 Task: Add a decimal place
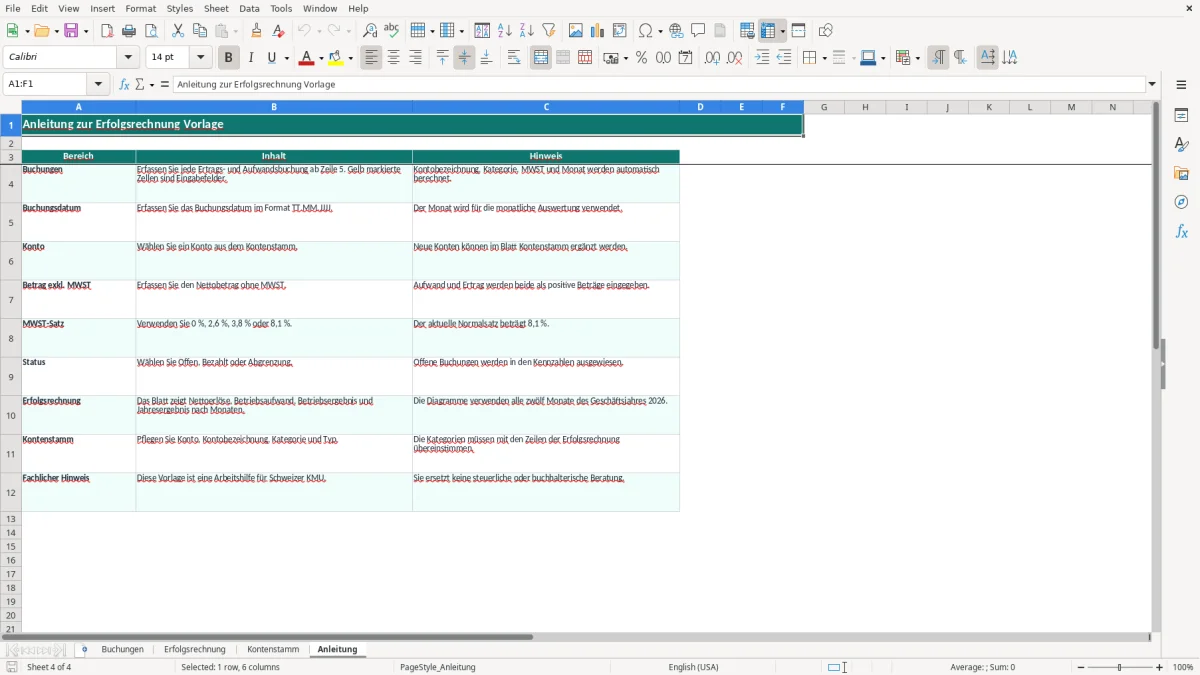pyautogui.click(x=712, y=58)
